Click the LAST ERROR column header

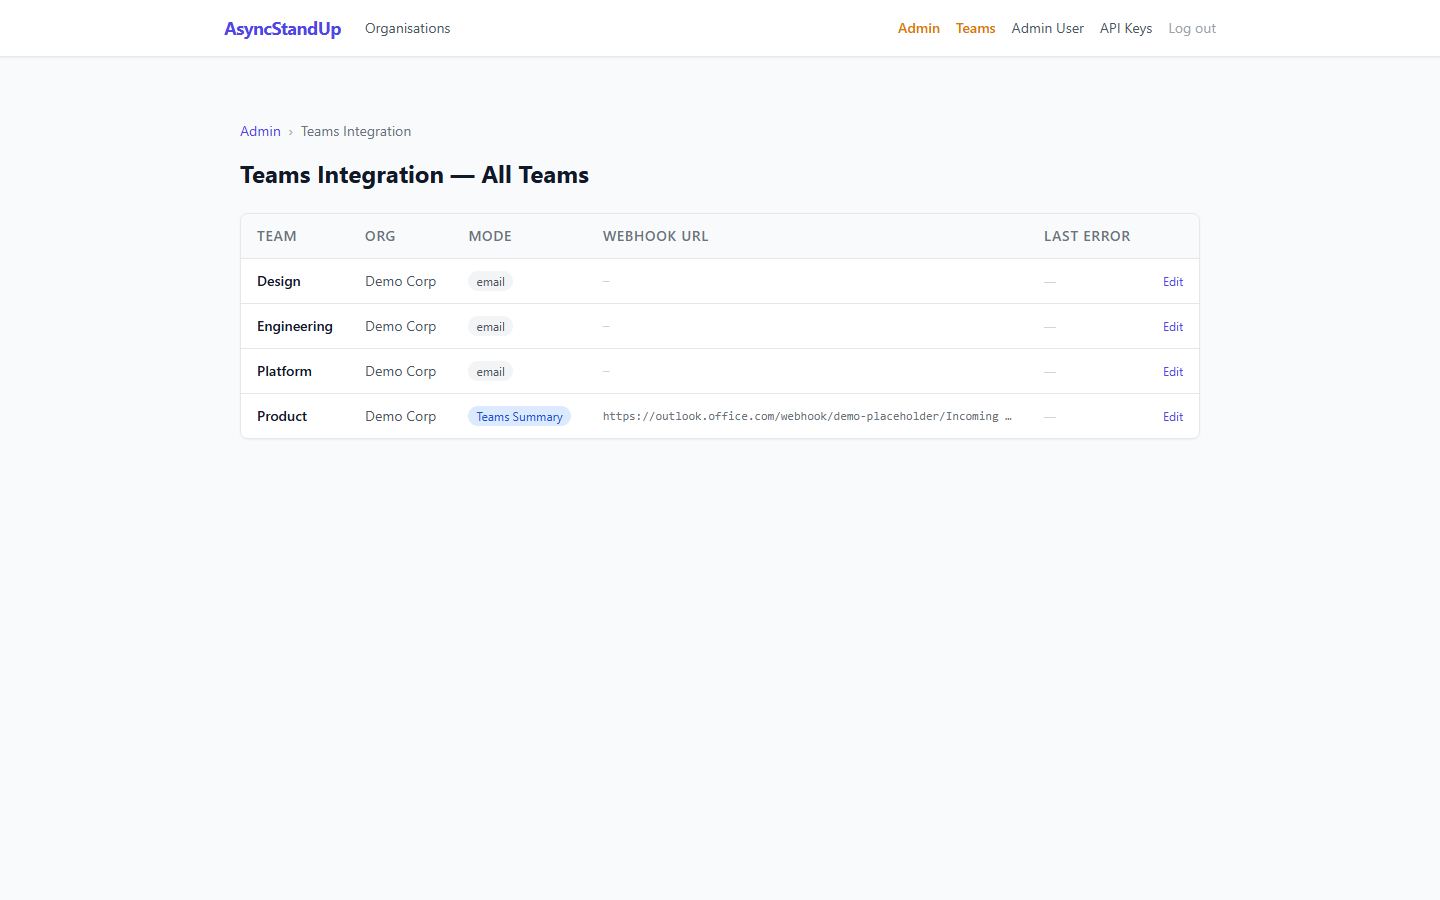(x=1087, y=237)
